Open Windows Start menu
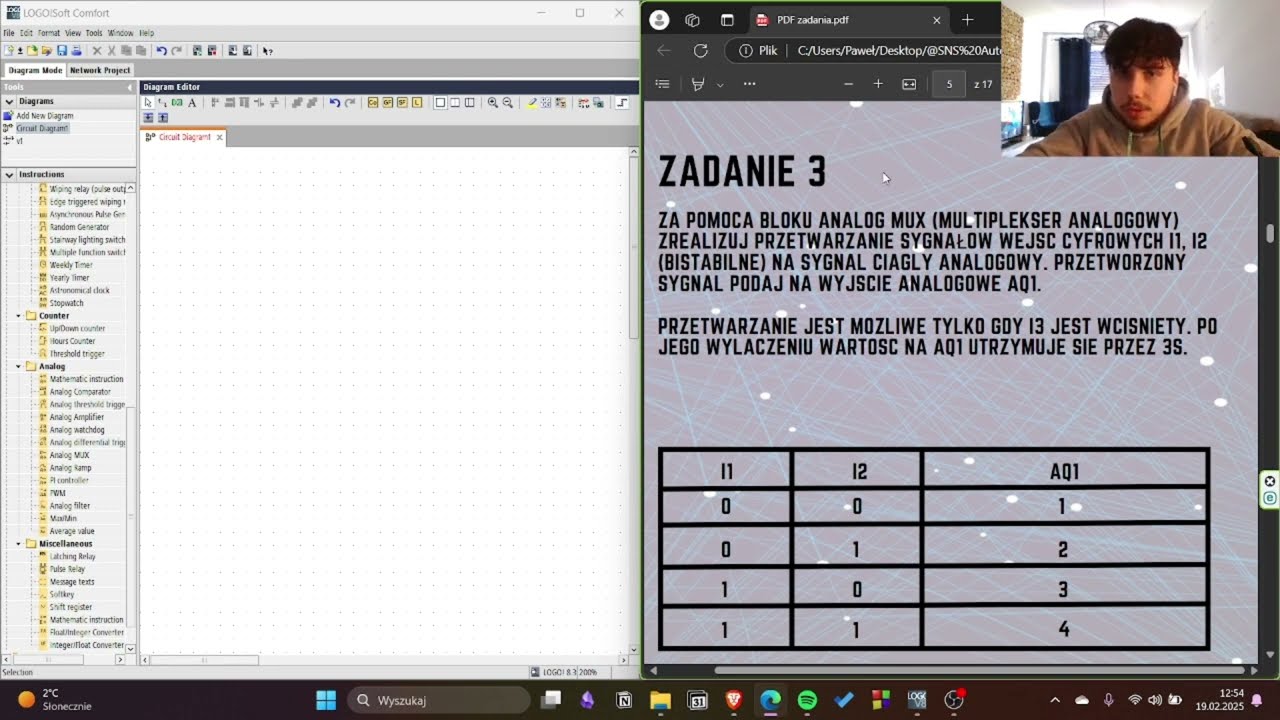Screen dimensions: 1280x720 tap(326, 700)
